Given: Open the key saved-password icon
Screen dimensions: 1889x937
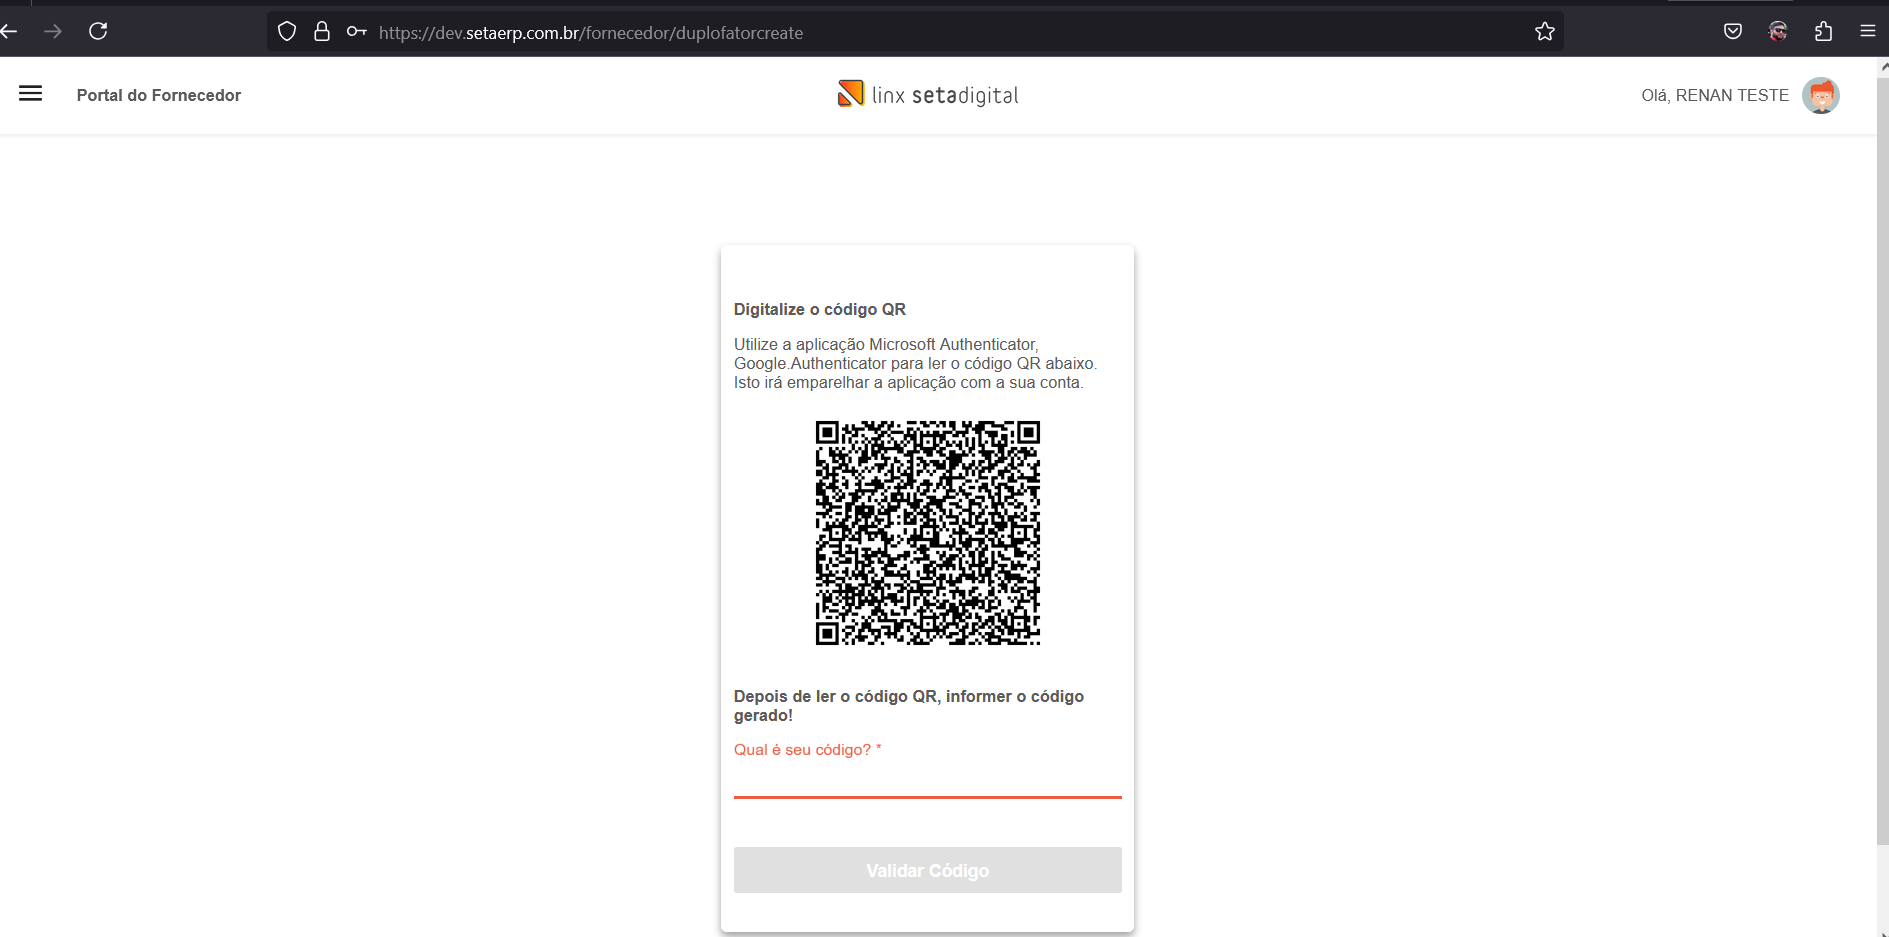Looking at the screenshot, I should 356,32.
